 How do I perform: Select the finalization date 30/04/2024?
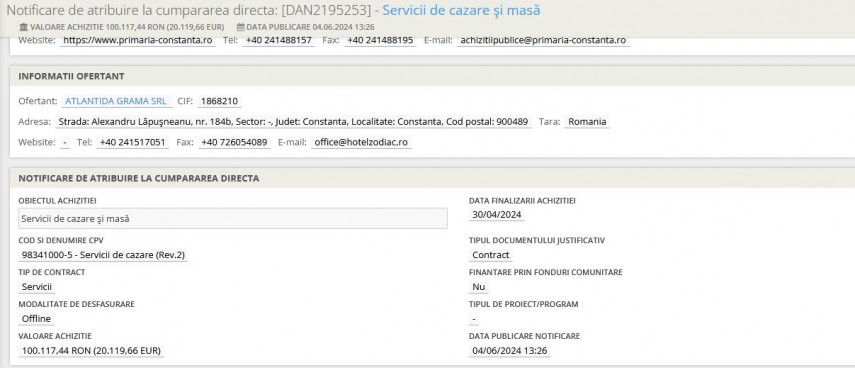497,215
